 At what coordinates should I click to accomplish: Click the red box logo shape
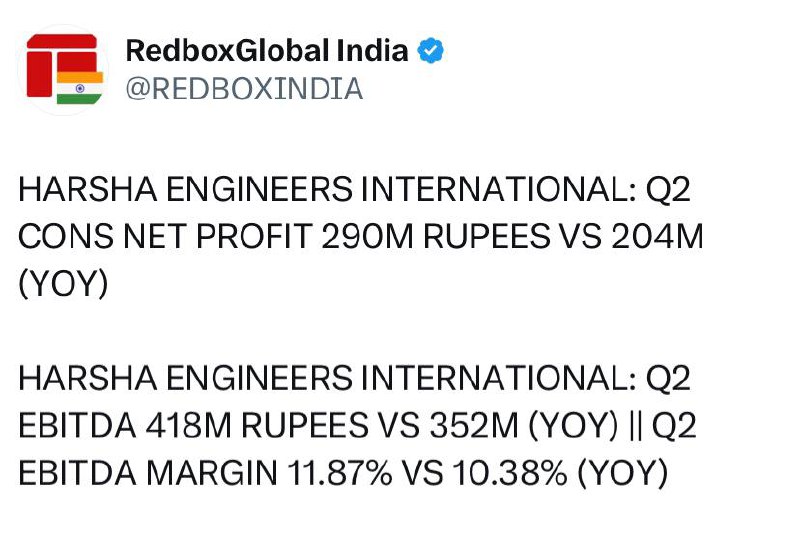tap(61, 65)
